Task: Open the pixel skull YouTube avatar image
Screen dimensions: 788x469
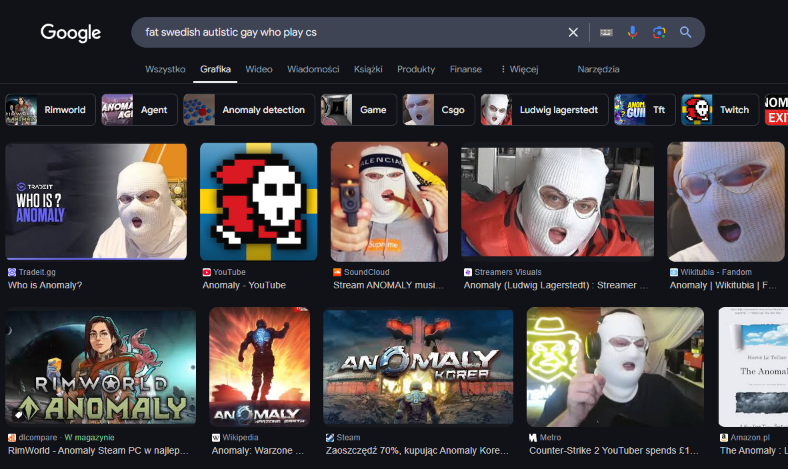Action: tap(258, 202)
